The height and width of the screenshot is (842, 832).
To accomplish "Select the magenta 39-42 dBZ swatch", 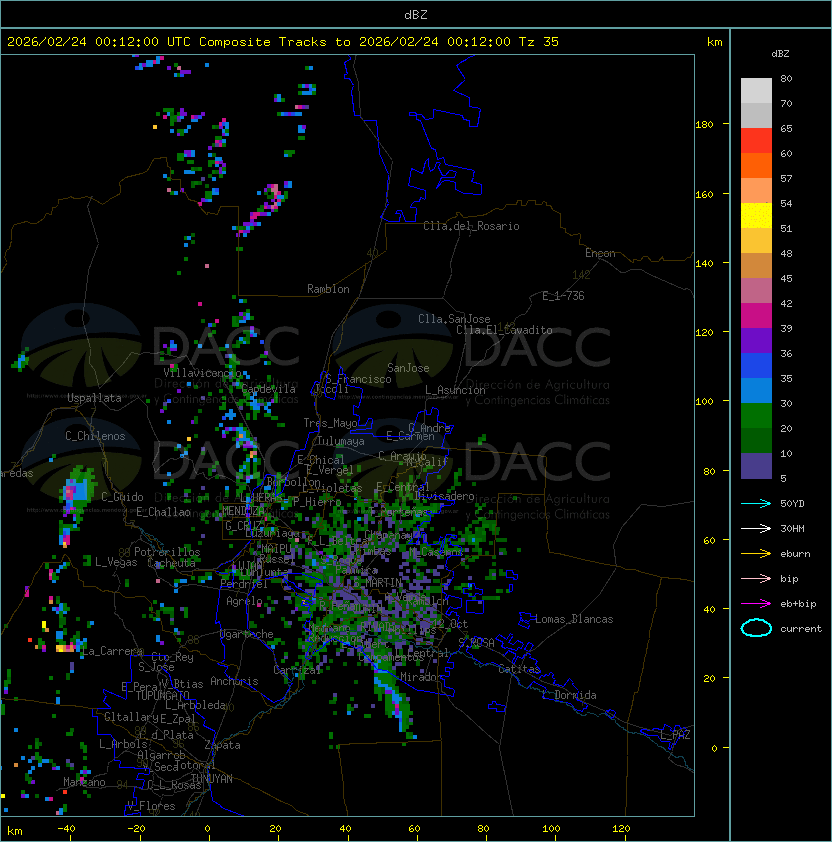I will [x=756, y=315].
